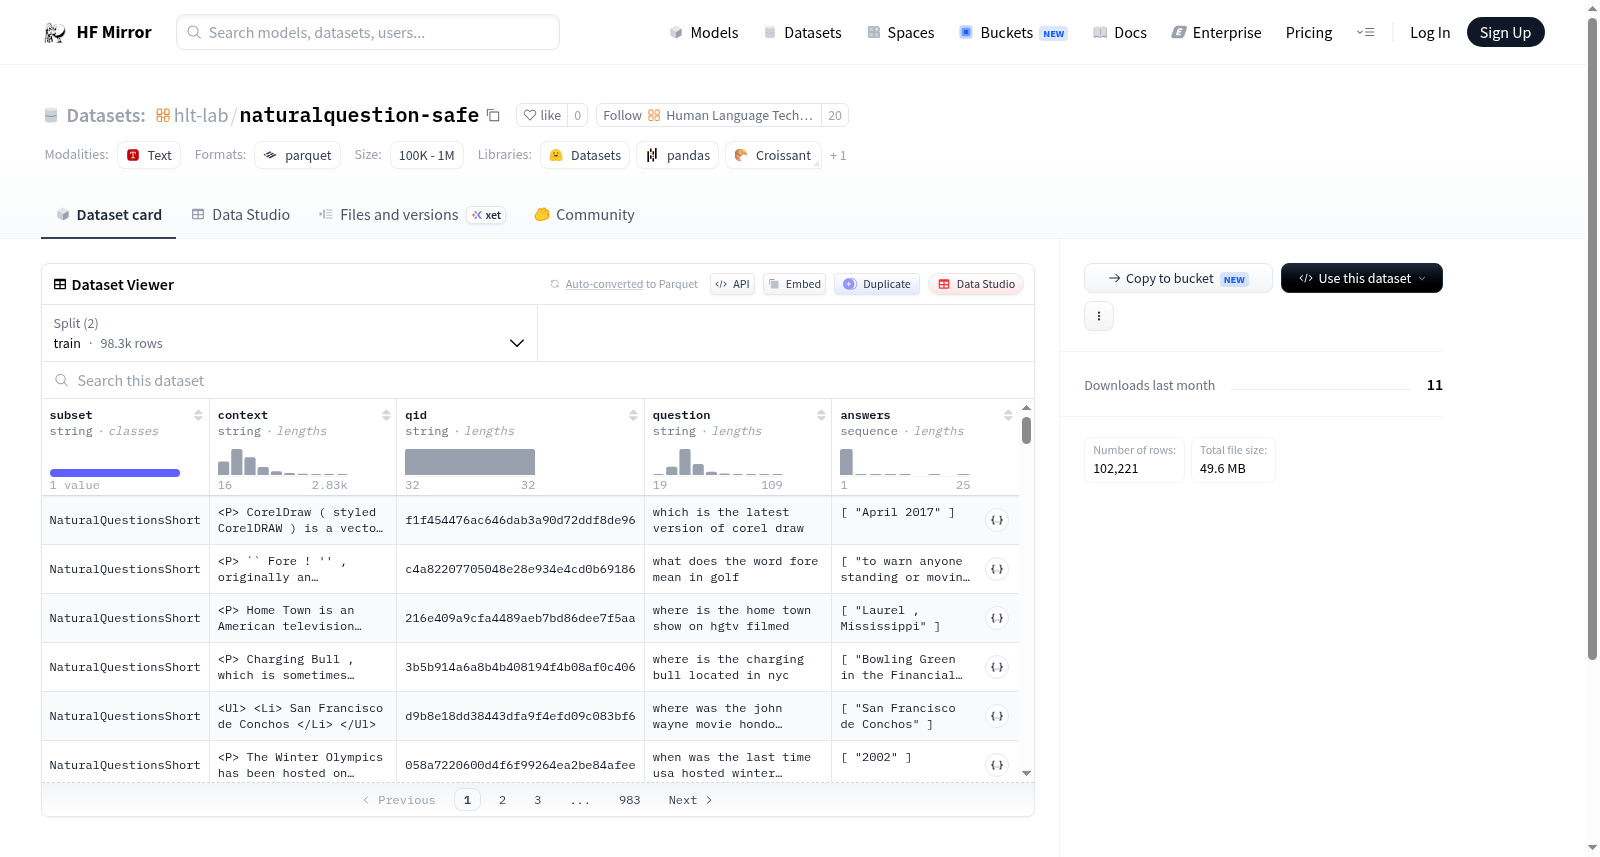Viewport: 1600px width, 857px height.
Task: Open the three-dot more options menu
Action: pyautogui.click(x=1099, y=316)
